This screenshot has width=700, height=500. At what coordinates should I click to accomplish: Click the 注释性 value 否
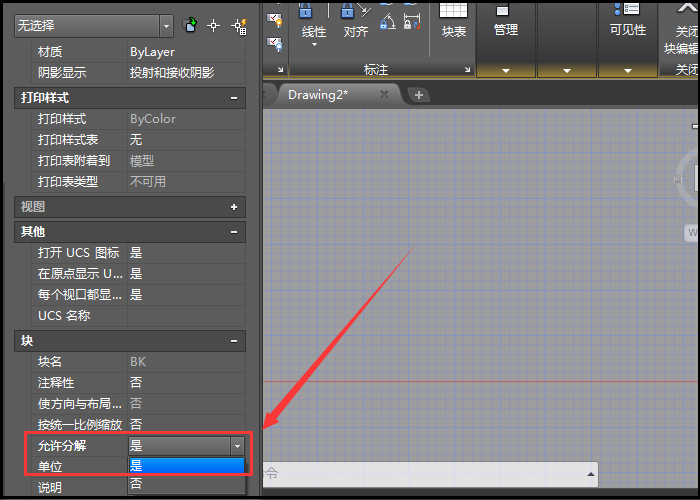click(187, 383)
